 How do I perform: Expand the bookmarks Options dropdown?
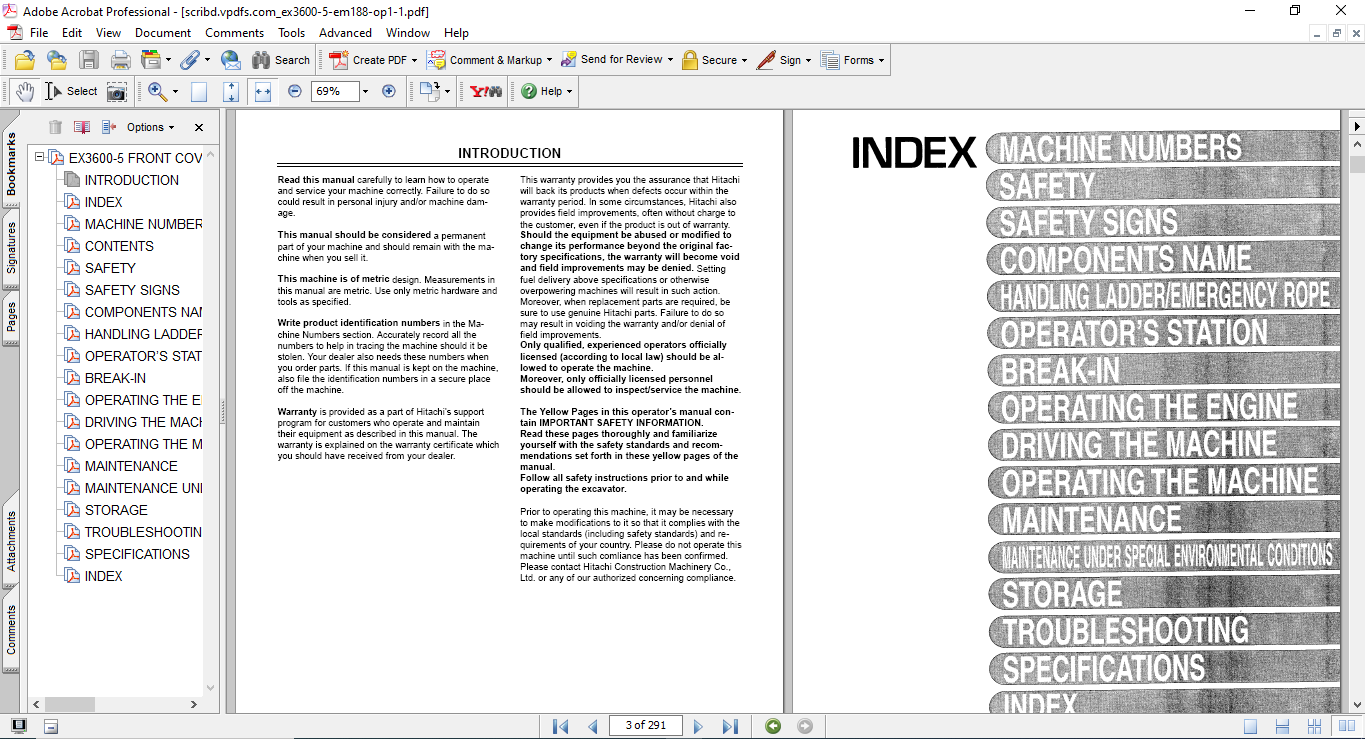(x=150, y=127)
